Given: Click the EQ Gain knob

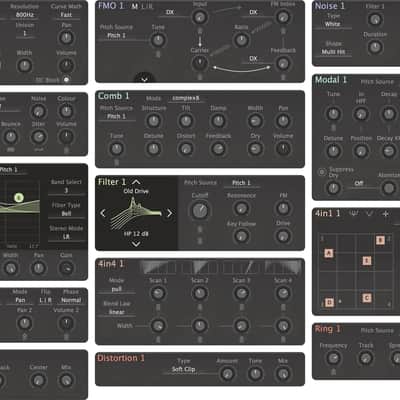Looking at the screenshot, I should click(66, 268).
